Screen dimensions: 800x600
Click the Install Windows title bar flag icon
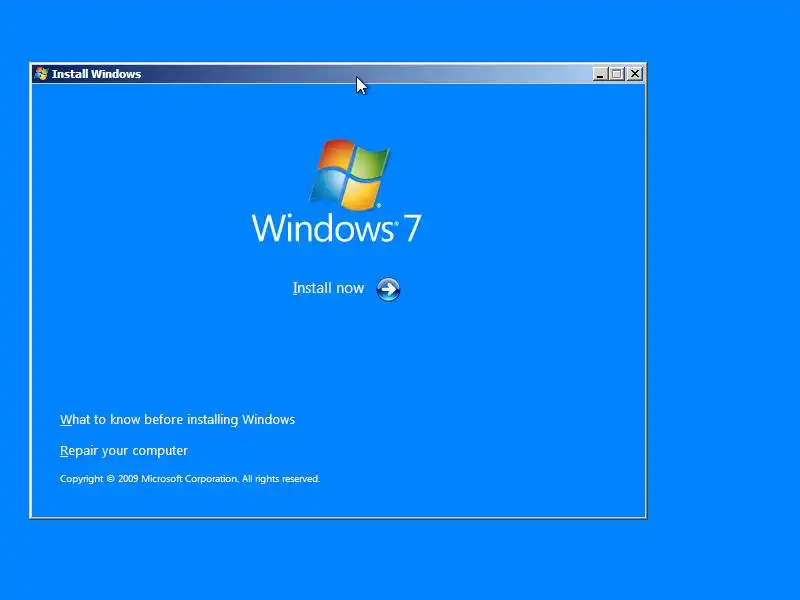point(41,74)
